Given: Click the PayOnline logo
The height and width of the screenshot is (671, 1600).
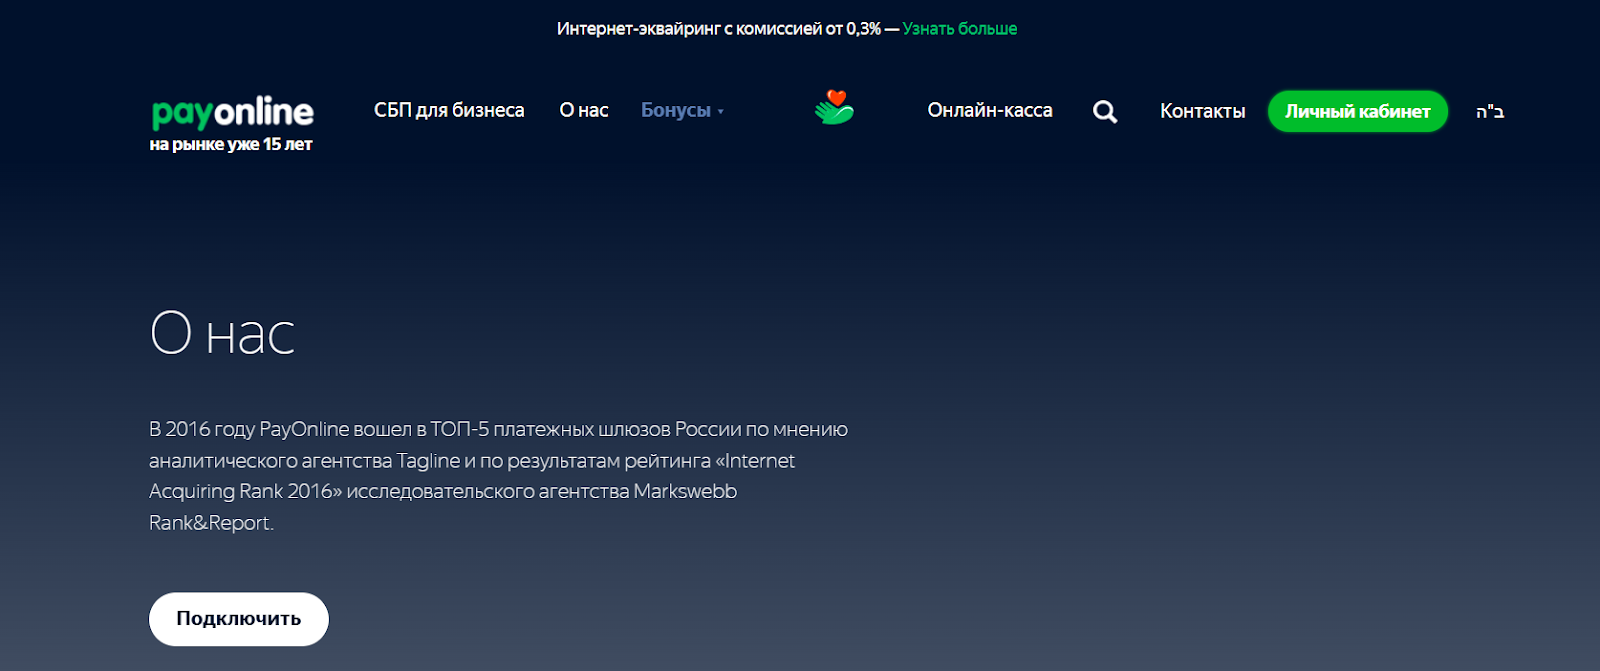Looking at the screenshot, I should [x=232, y=112].
